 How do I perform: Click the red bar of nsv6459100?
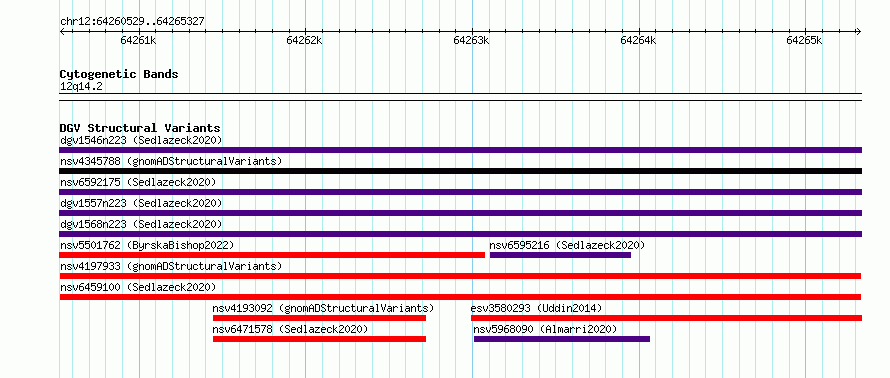point(460,297)
